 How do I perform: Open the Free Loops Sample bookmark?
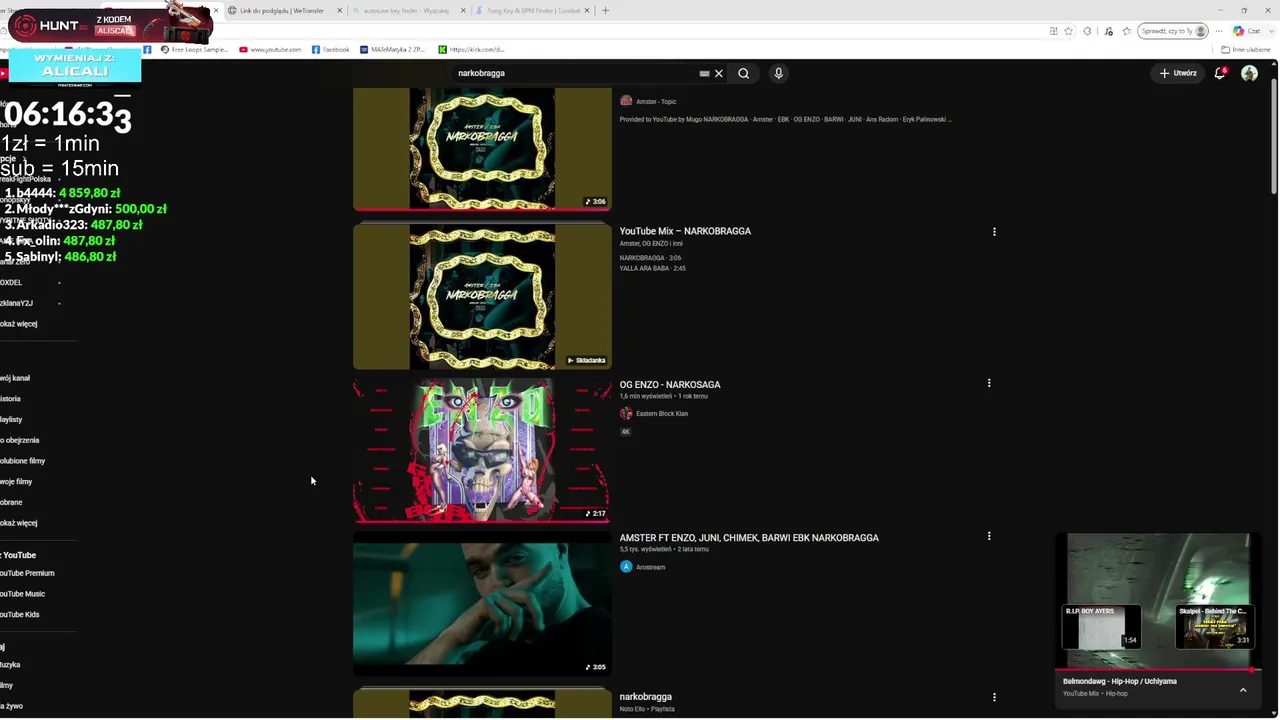coord(194,49)
